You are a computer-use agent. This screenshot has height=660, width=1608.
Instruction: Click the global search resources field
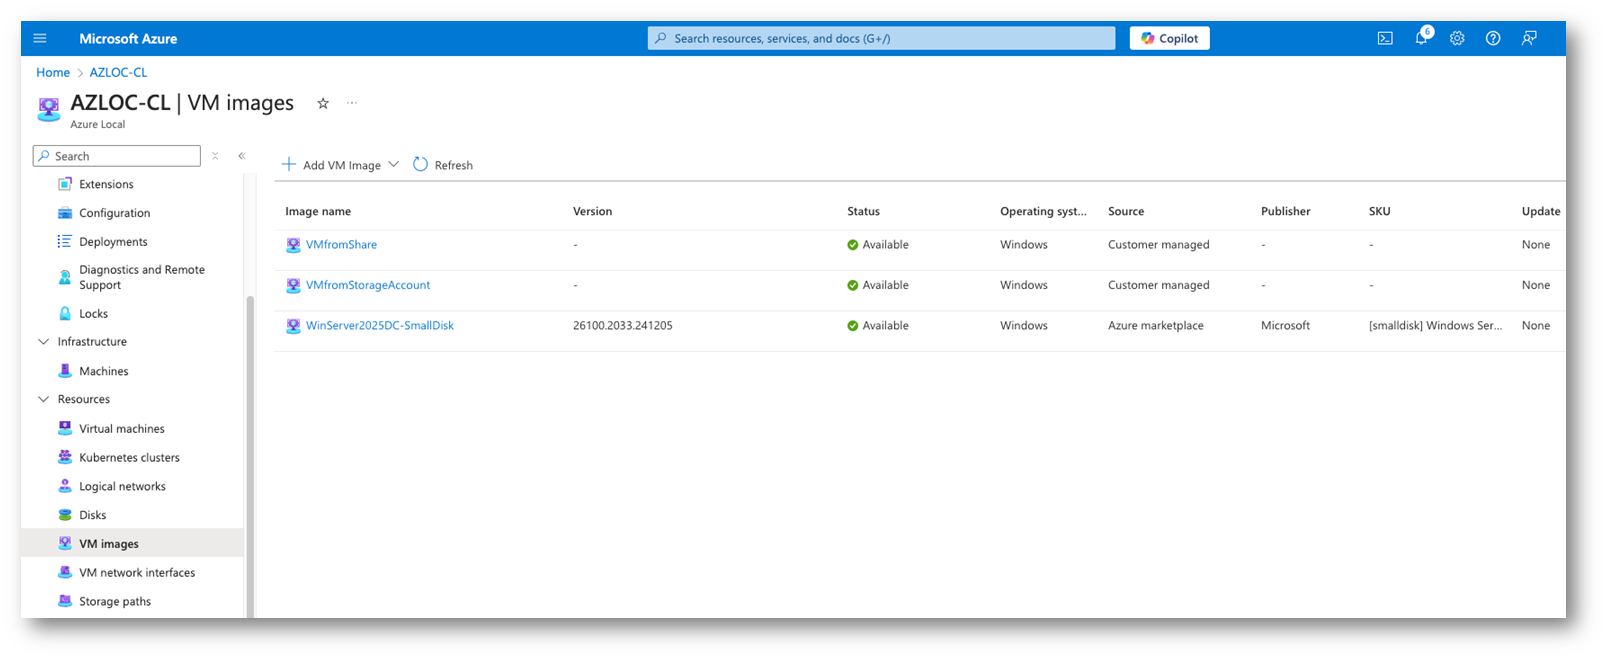[881, 39]
